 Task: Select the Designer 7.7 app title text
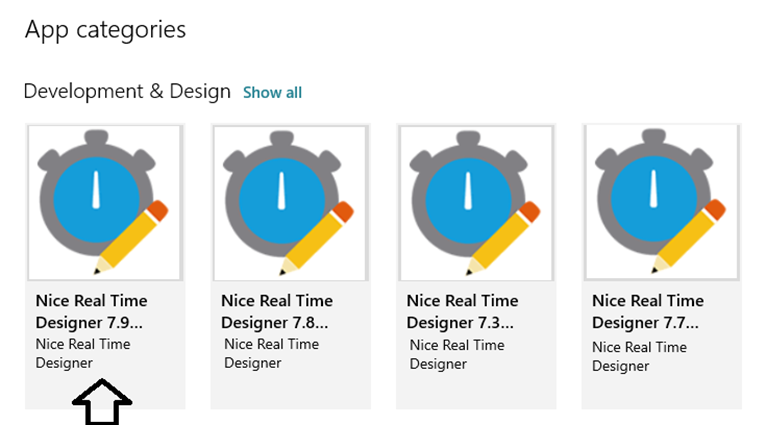click(x=648, y=311)
